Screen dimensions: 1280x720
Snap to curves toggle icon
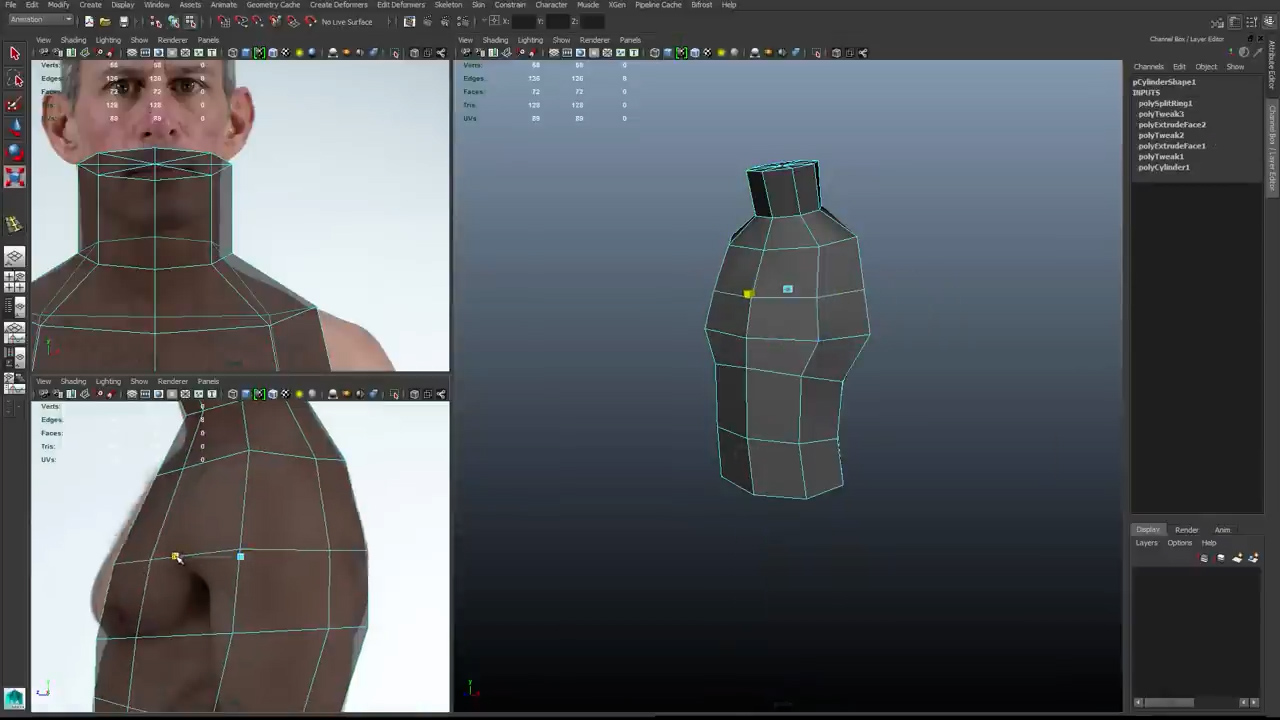(x=240, y=21)
